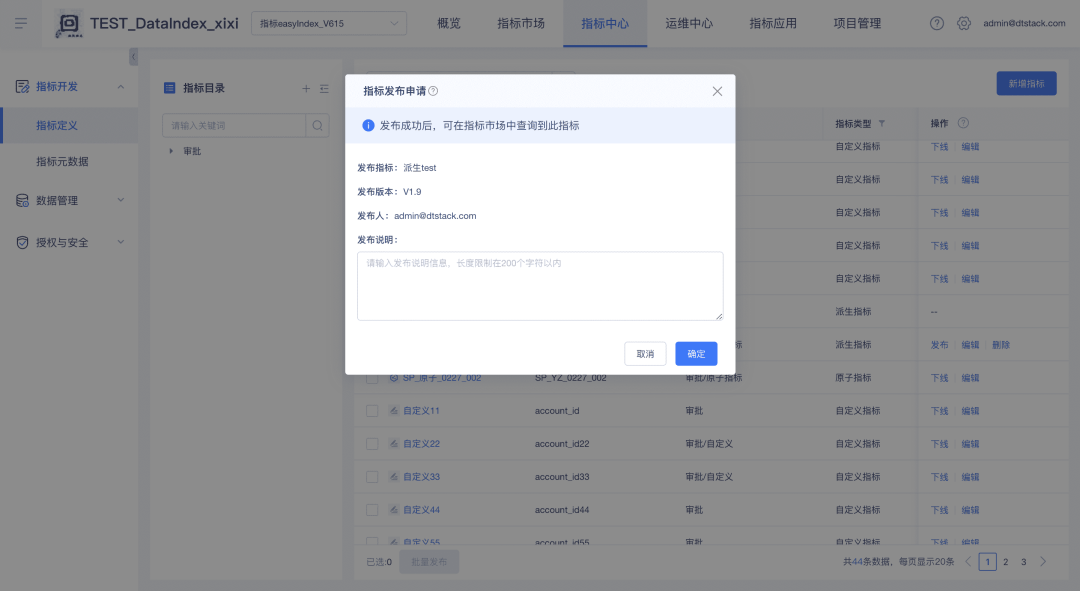Open the 指标easyIndex_V615 project dropdown
Image resolution: width=1080 pixels, height=591 pixels.
tap(329, 23)
